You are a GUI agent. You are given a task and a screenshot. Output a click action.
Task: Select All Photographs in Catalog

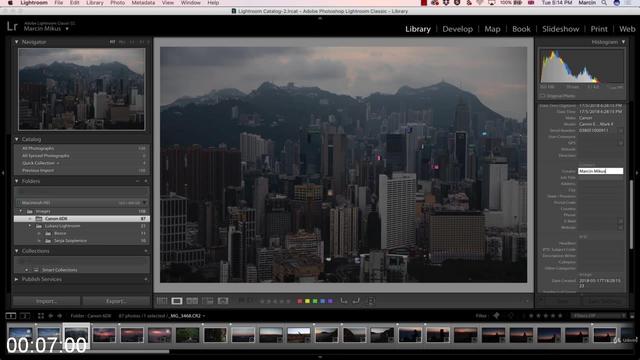[82, 148]
